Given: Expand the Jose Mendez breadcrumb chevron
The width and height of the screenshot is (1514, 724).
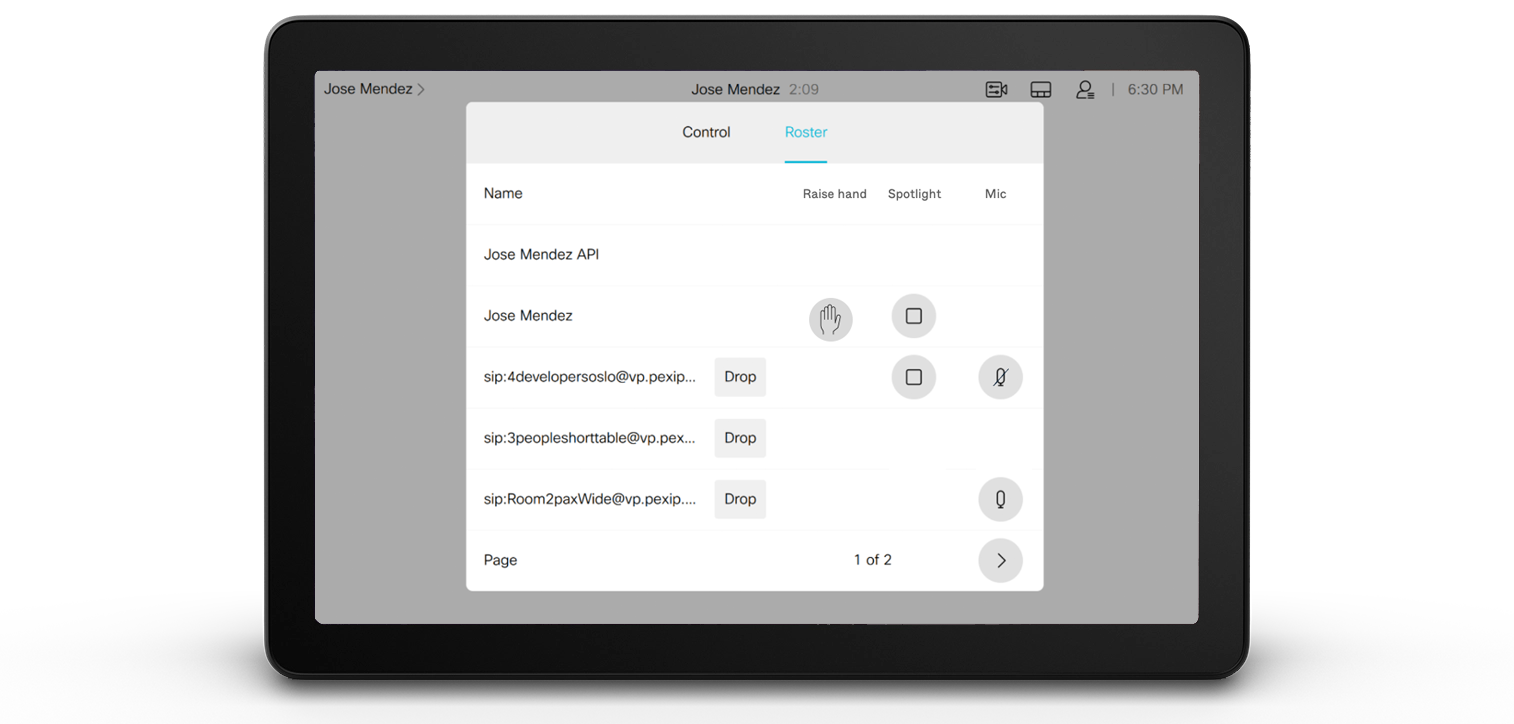Looking at the screenshot, I should [419, 88].
